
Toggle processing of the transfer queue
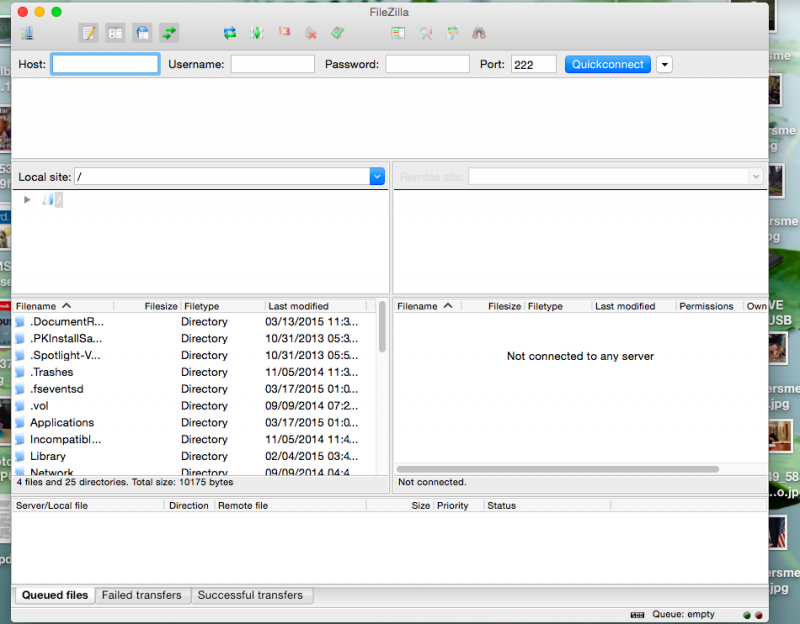click(x=257, y=33)
